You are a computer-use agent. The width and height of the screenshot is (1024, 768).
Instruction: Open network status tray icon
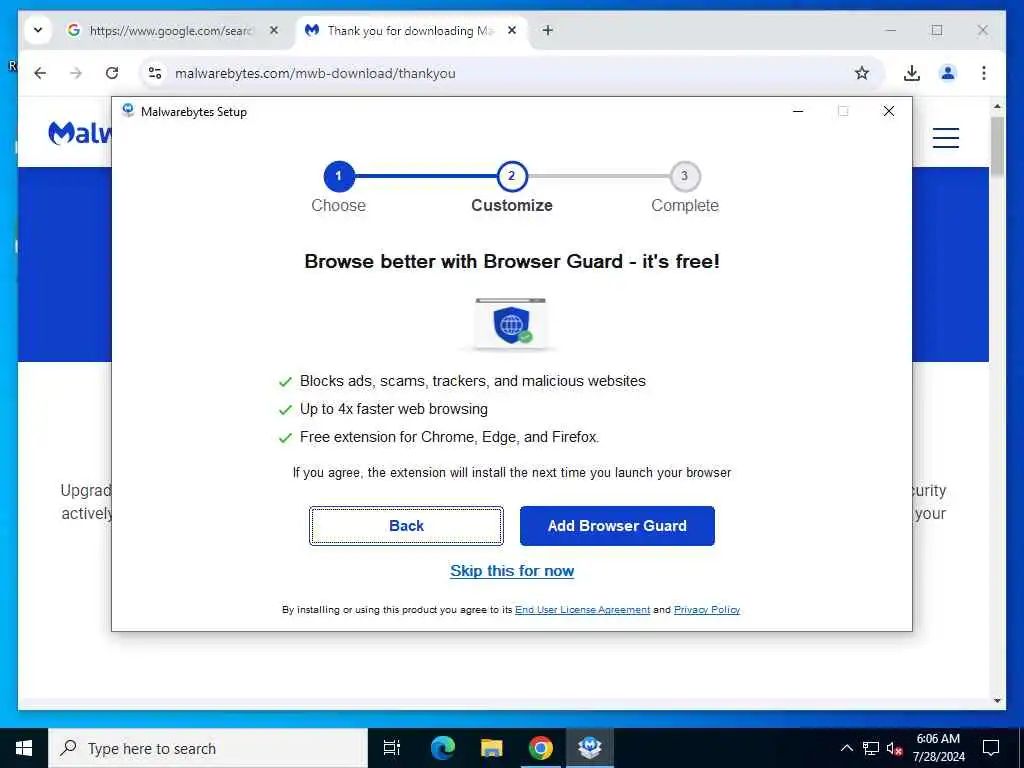click(871, 748)
